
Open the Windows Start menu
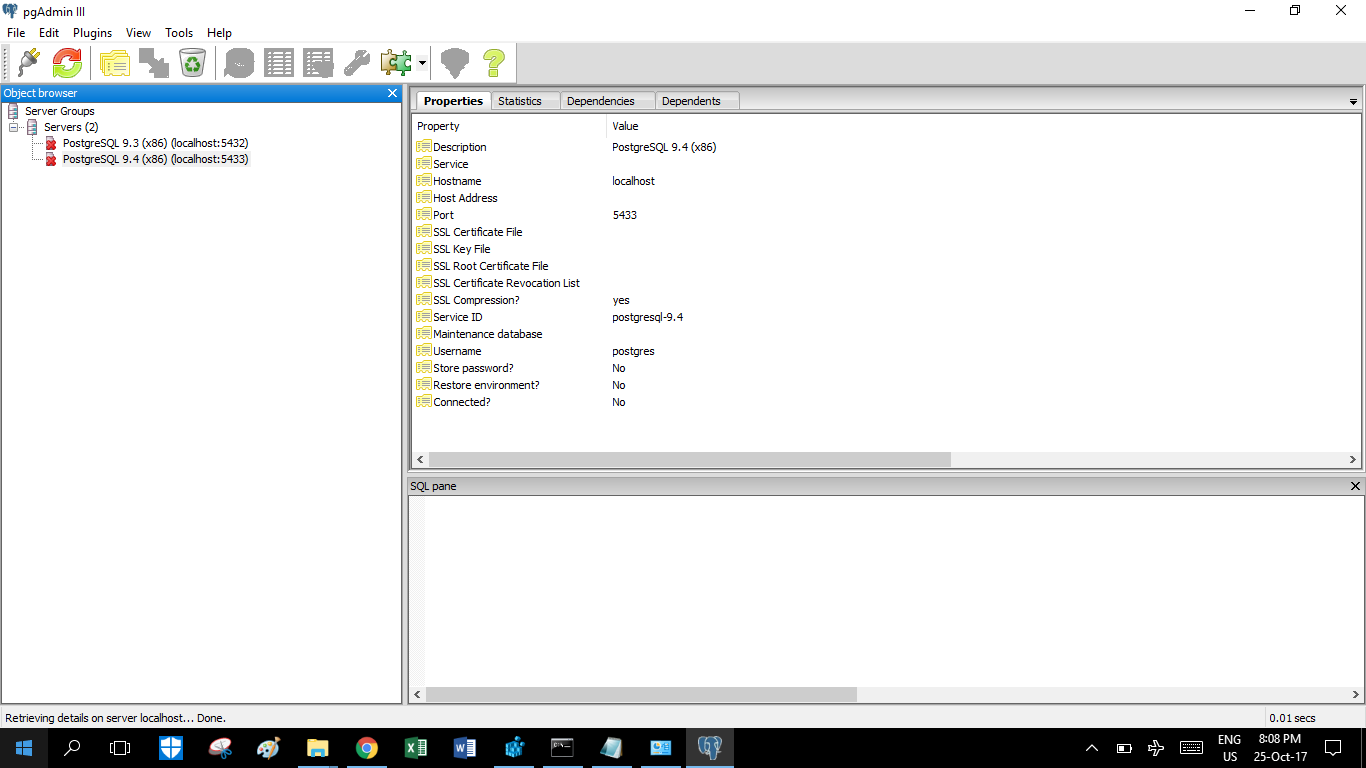pos(23,747)
